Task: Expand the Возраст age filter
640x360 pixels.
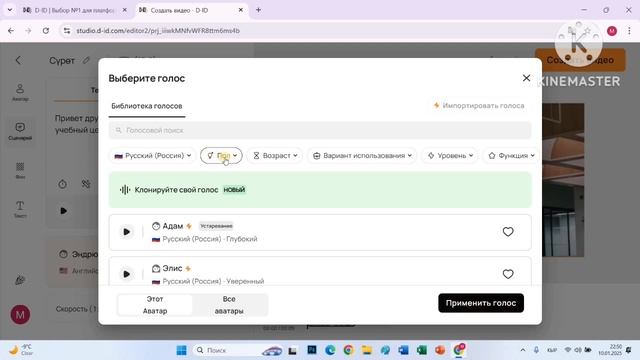Action: coord(275,156)
